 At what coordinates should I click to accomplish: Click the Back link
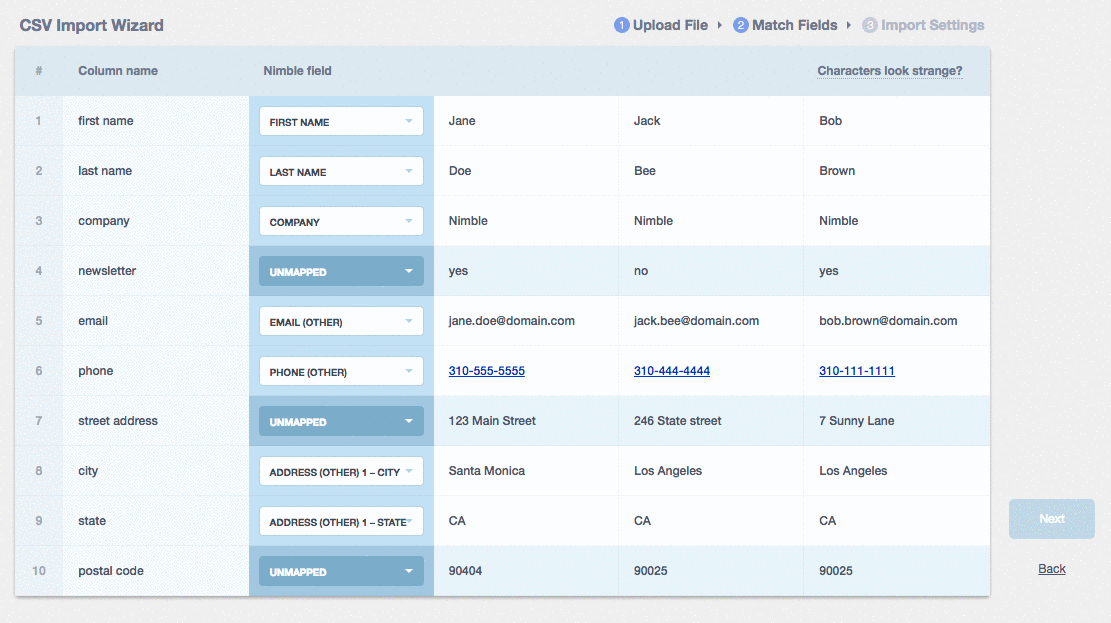[x=1051, y=569]
